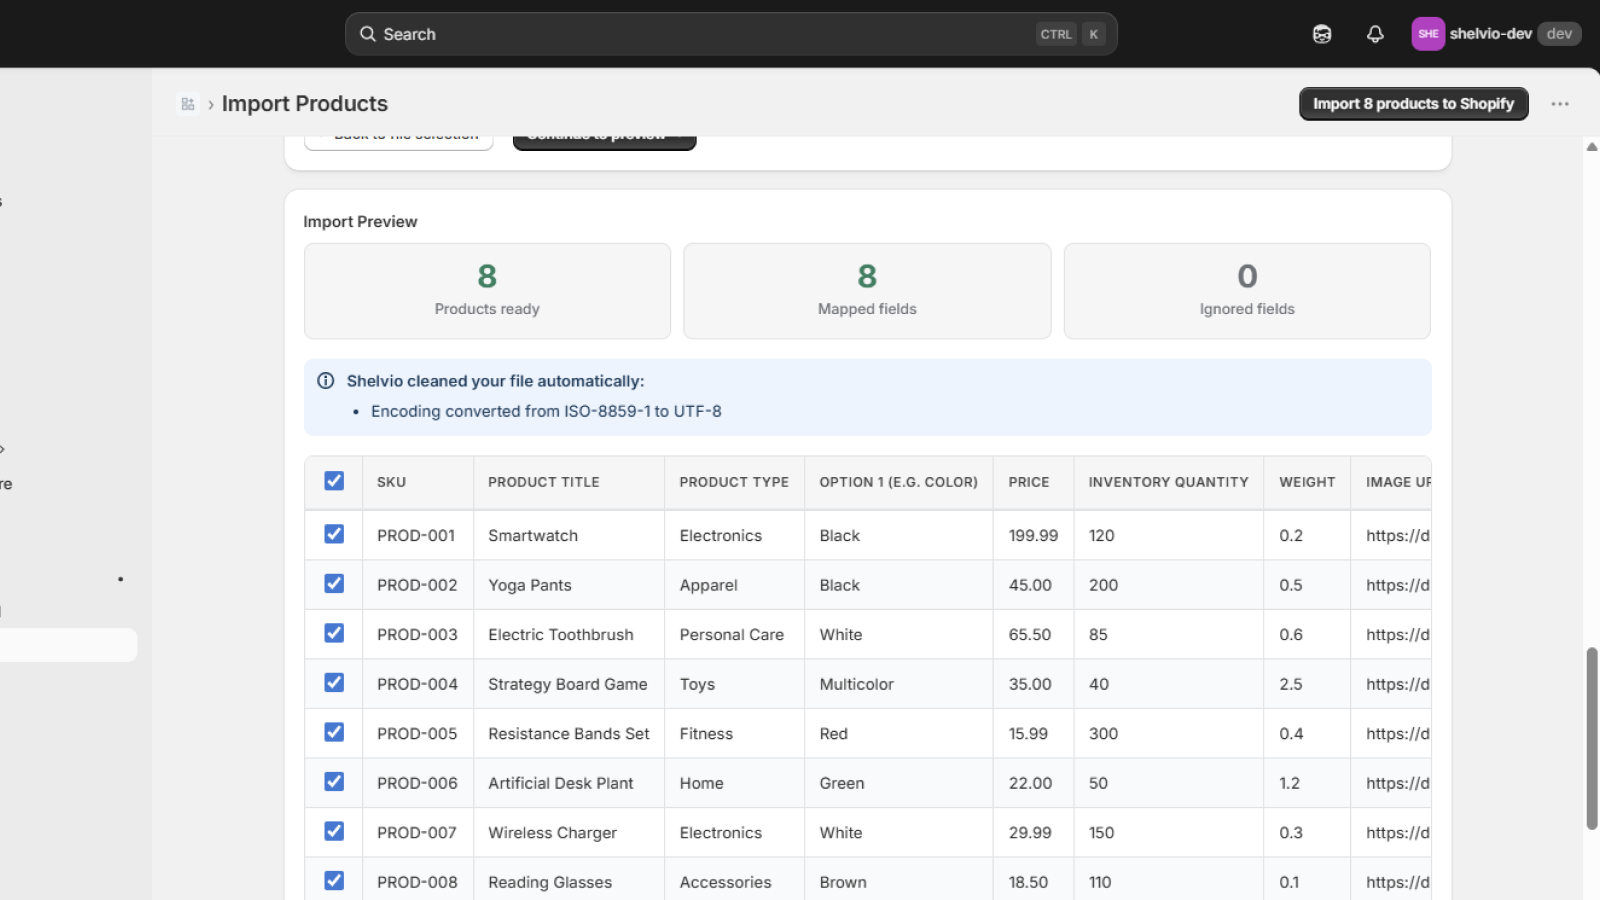Uncheck the PROD-008 Reading Glasses checkbox
This screenshot has height=900, width=1600.
pyautogui.click(x=334, y=881)
